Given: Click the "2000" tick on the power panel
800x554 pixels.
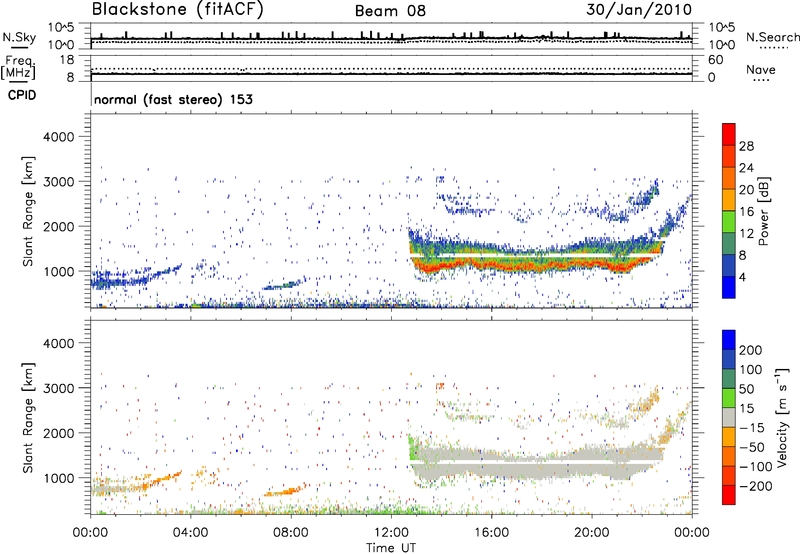Looking at the screenshot, I should pyautogui.click(x=58, y=226).
